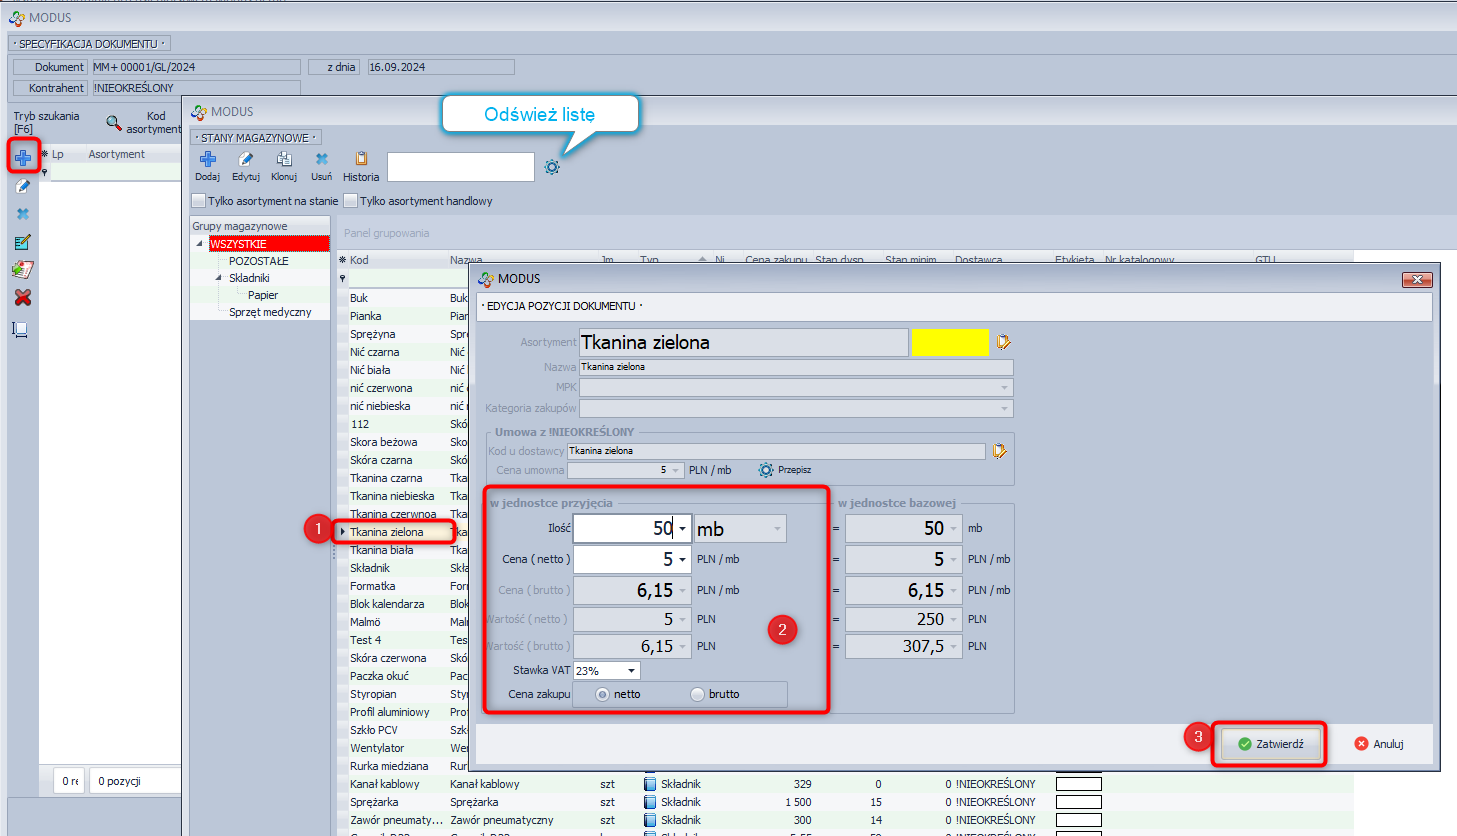
Task: Click the Klonuj icon in the toolbar
Action: [x=284, y=160]
